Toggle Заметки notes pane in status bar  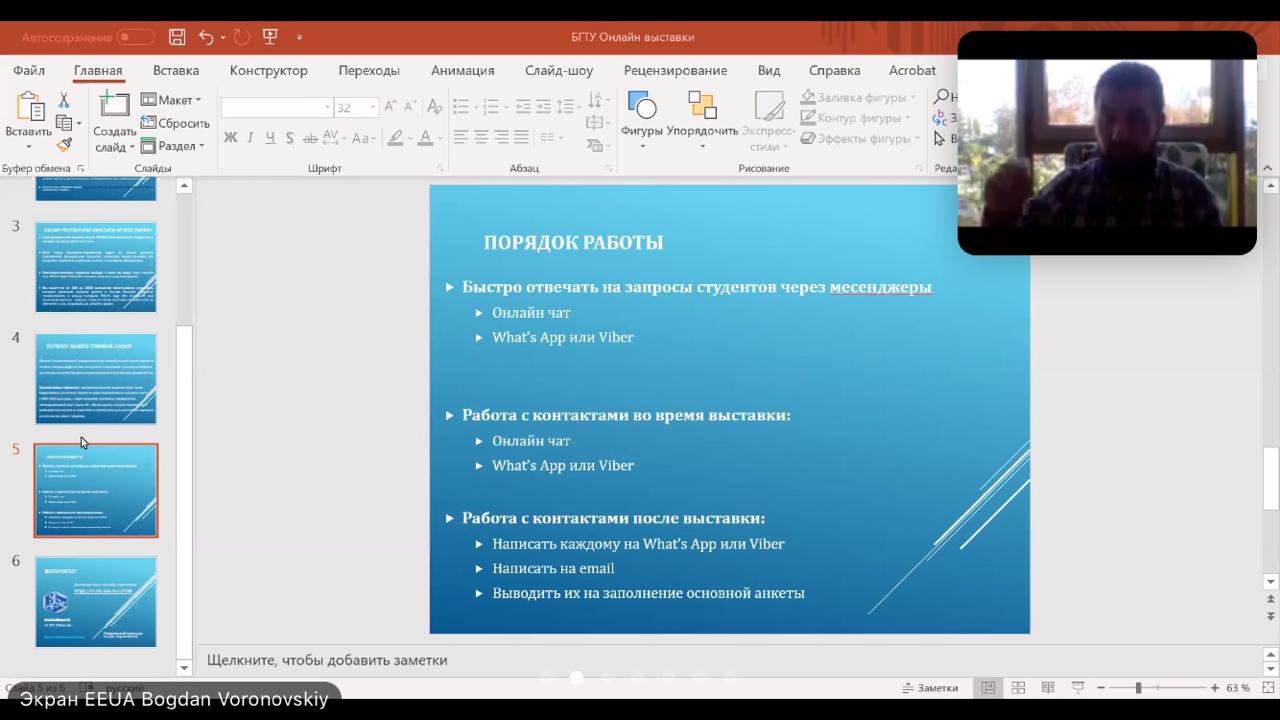[930, 688]
